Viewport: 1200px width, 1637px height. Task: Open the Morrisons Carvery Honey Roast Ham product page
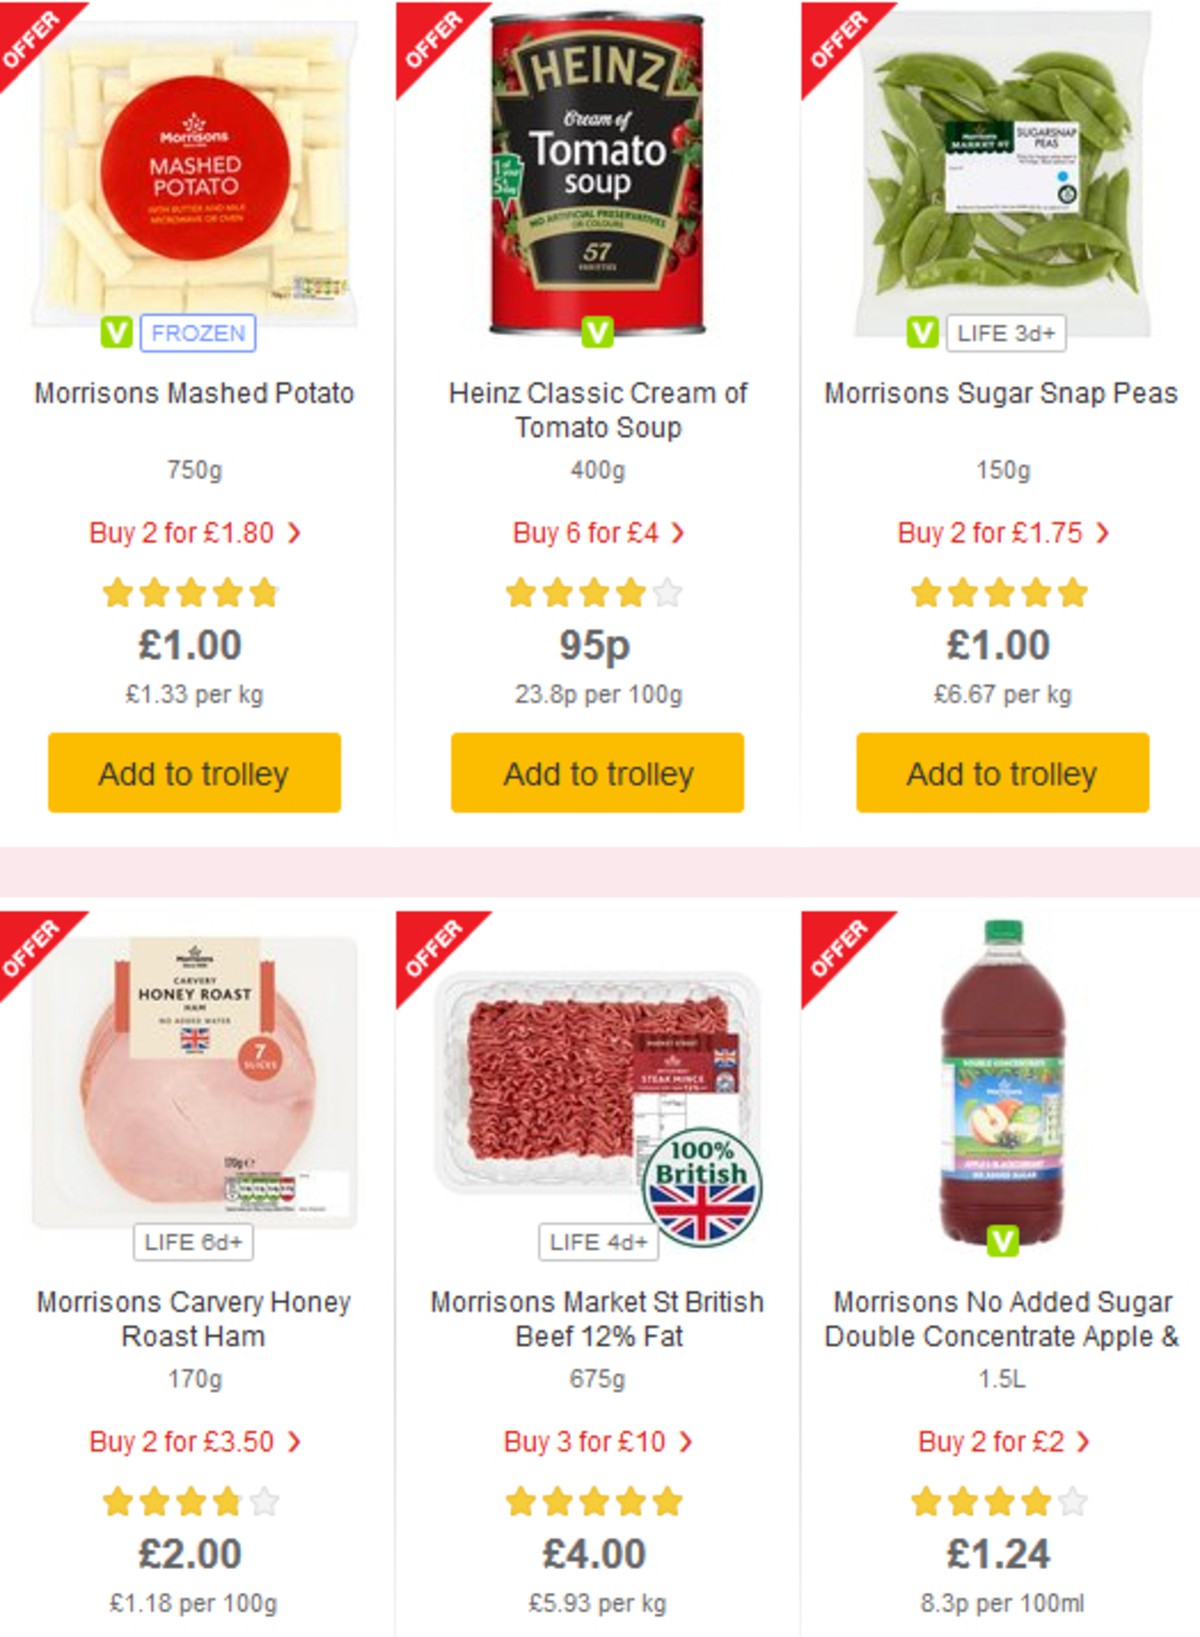tap(191, 1318)
